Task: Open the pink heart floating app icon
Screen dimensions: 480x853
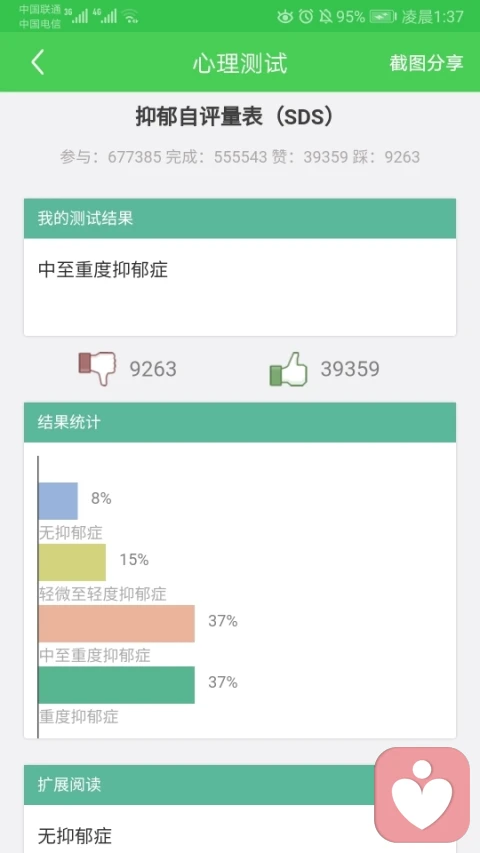Action: point(422,795)
